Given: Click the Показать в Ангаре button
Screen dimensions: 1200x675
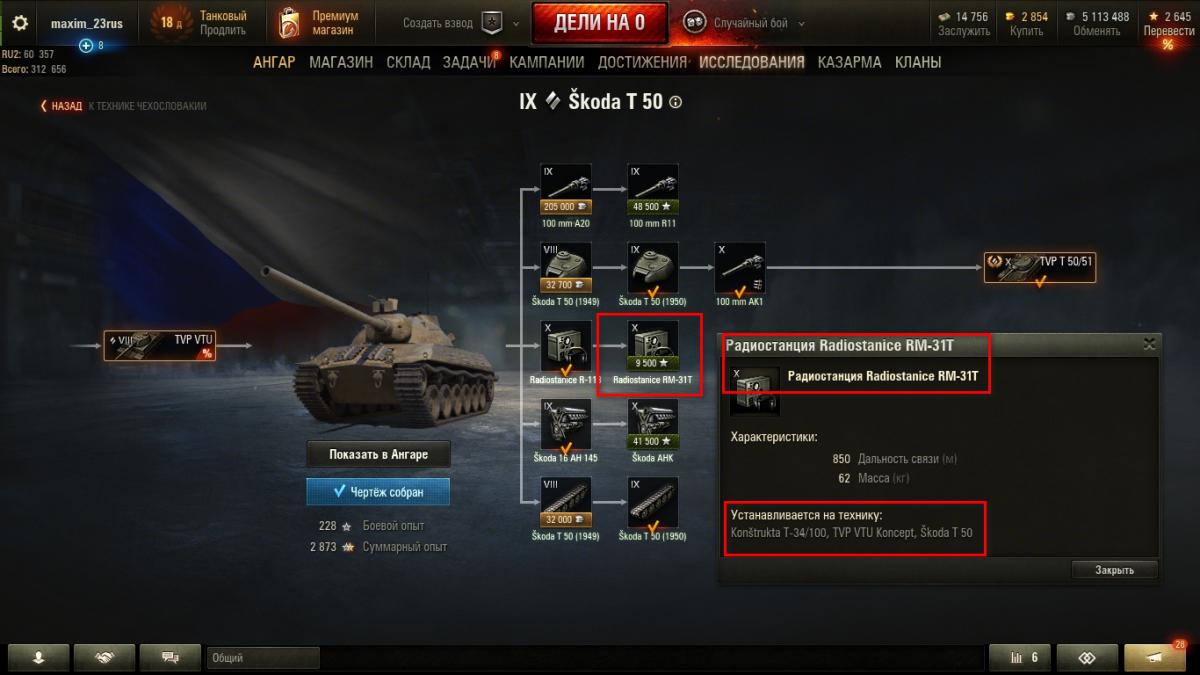Looking at the screenshot, I should pos(378,454).
